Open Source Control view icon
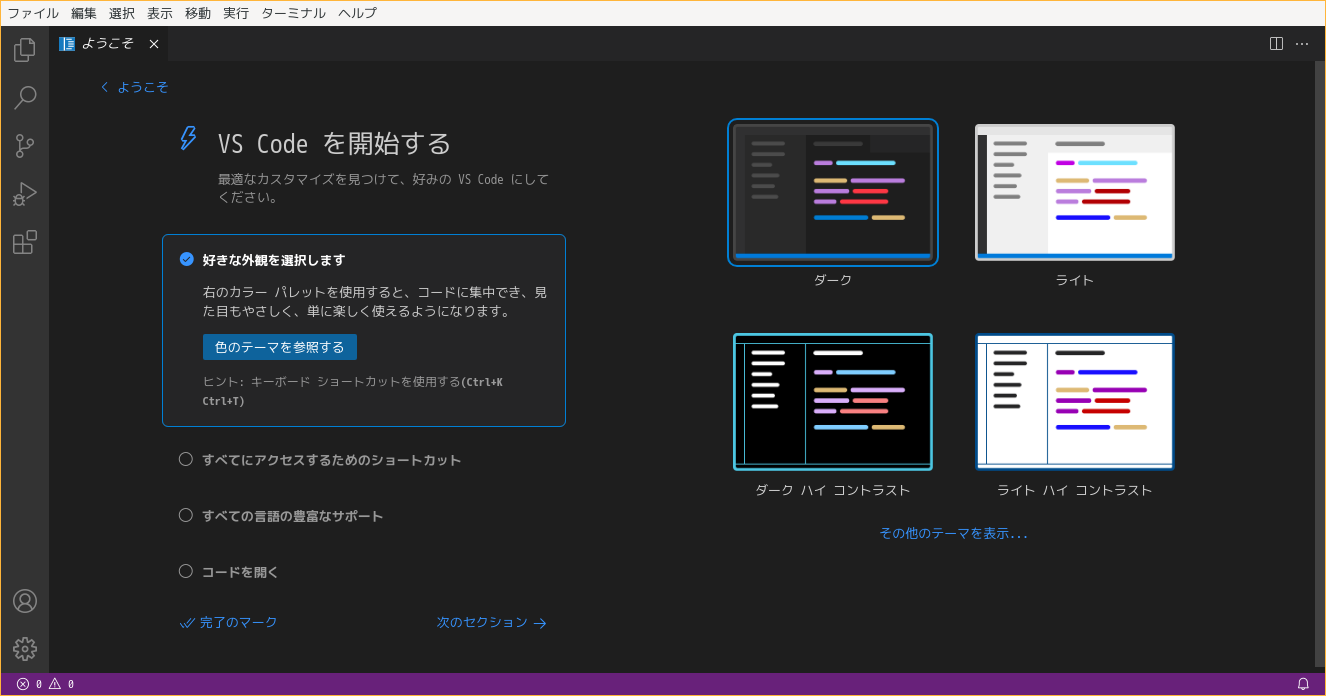The height and width of the screenshot is (696, 1326). pos(25,146)
